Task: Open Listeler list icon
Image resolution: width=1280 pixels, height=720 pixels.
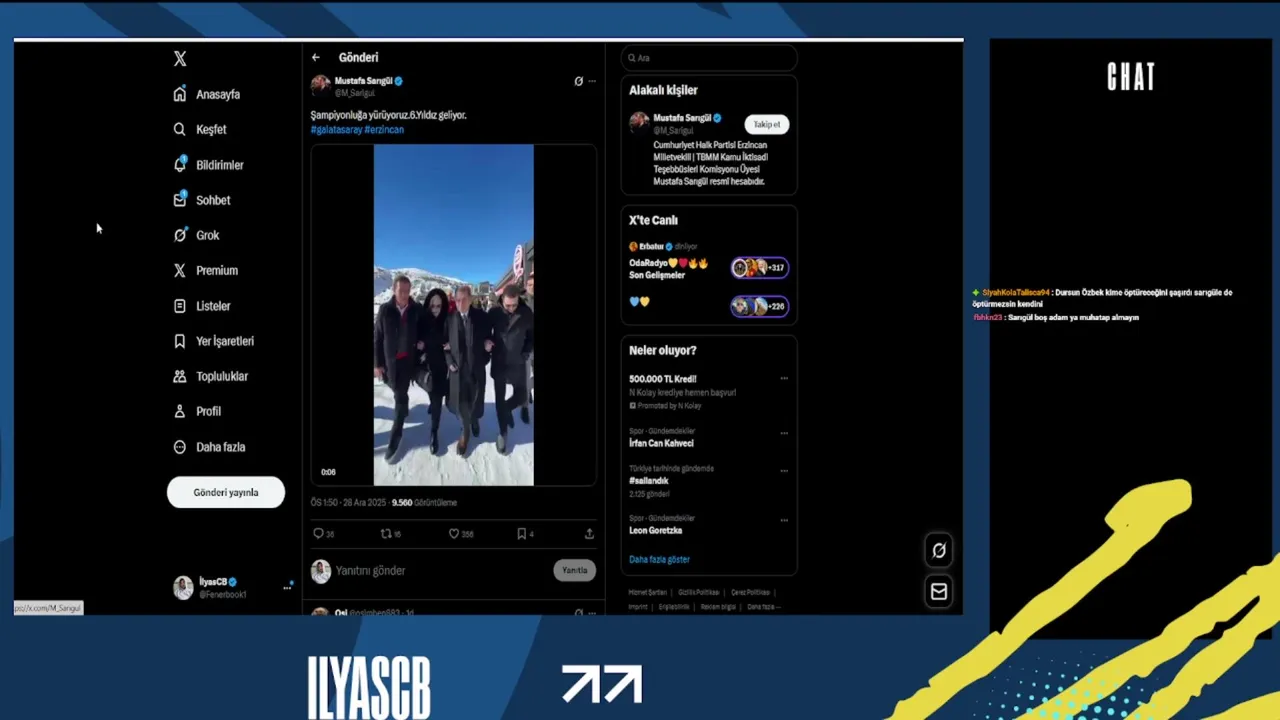Action: point(180,306)
